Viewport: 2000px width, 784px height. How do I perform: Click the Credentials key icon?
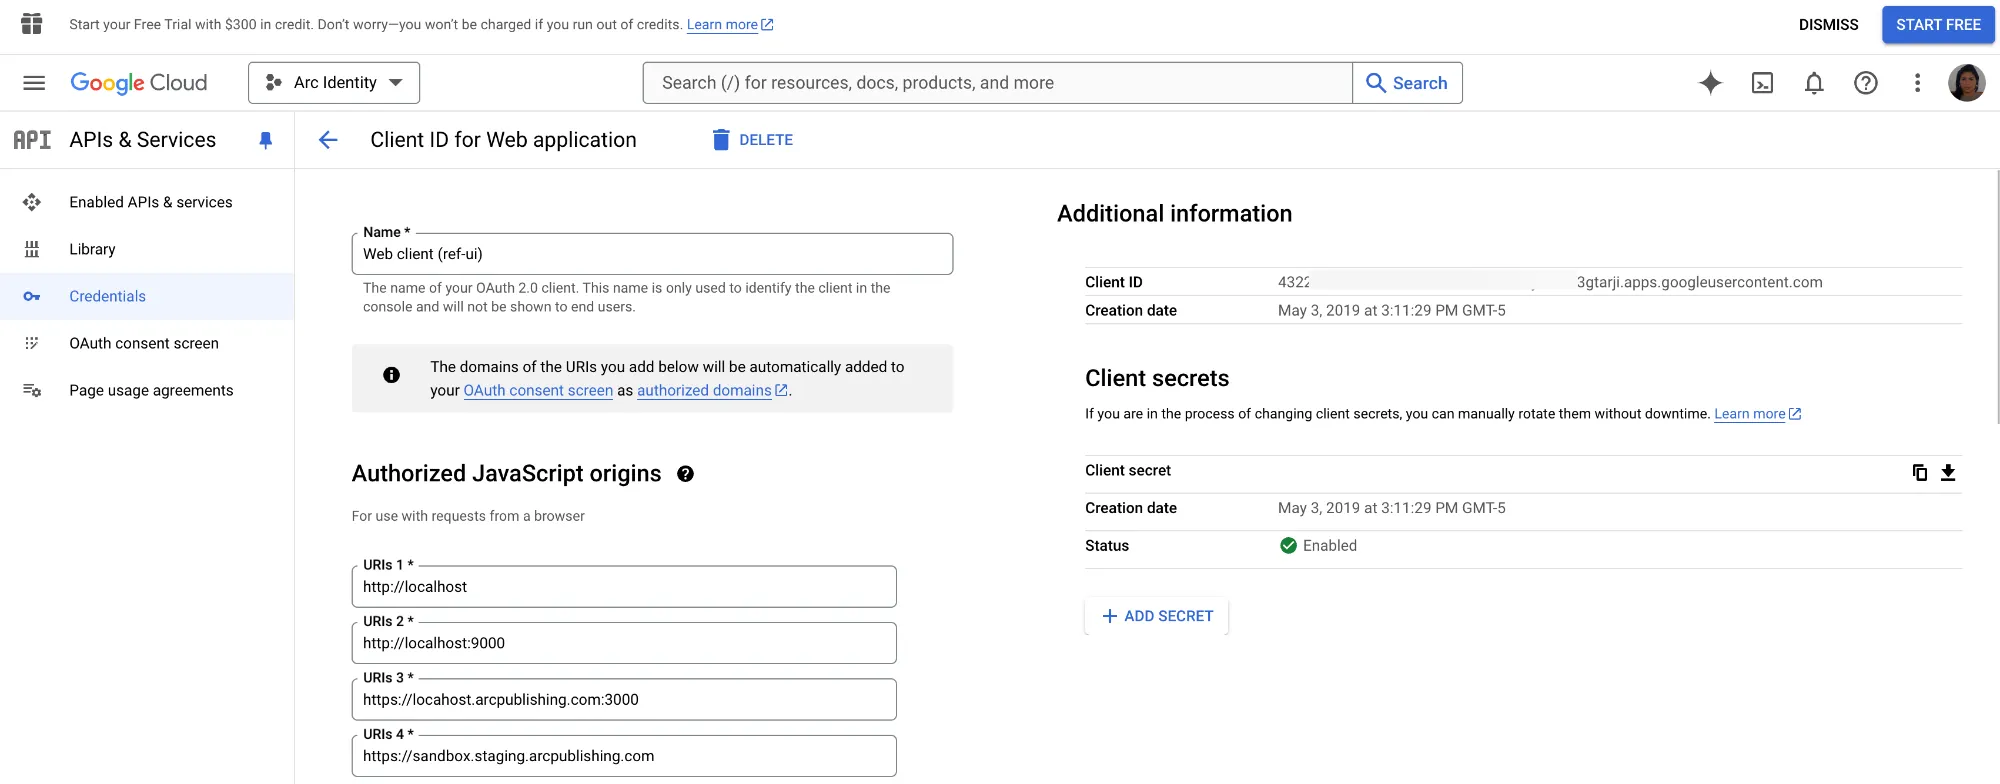coord(32,296)
